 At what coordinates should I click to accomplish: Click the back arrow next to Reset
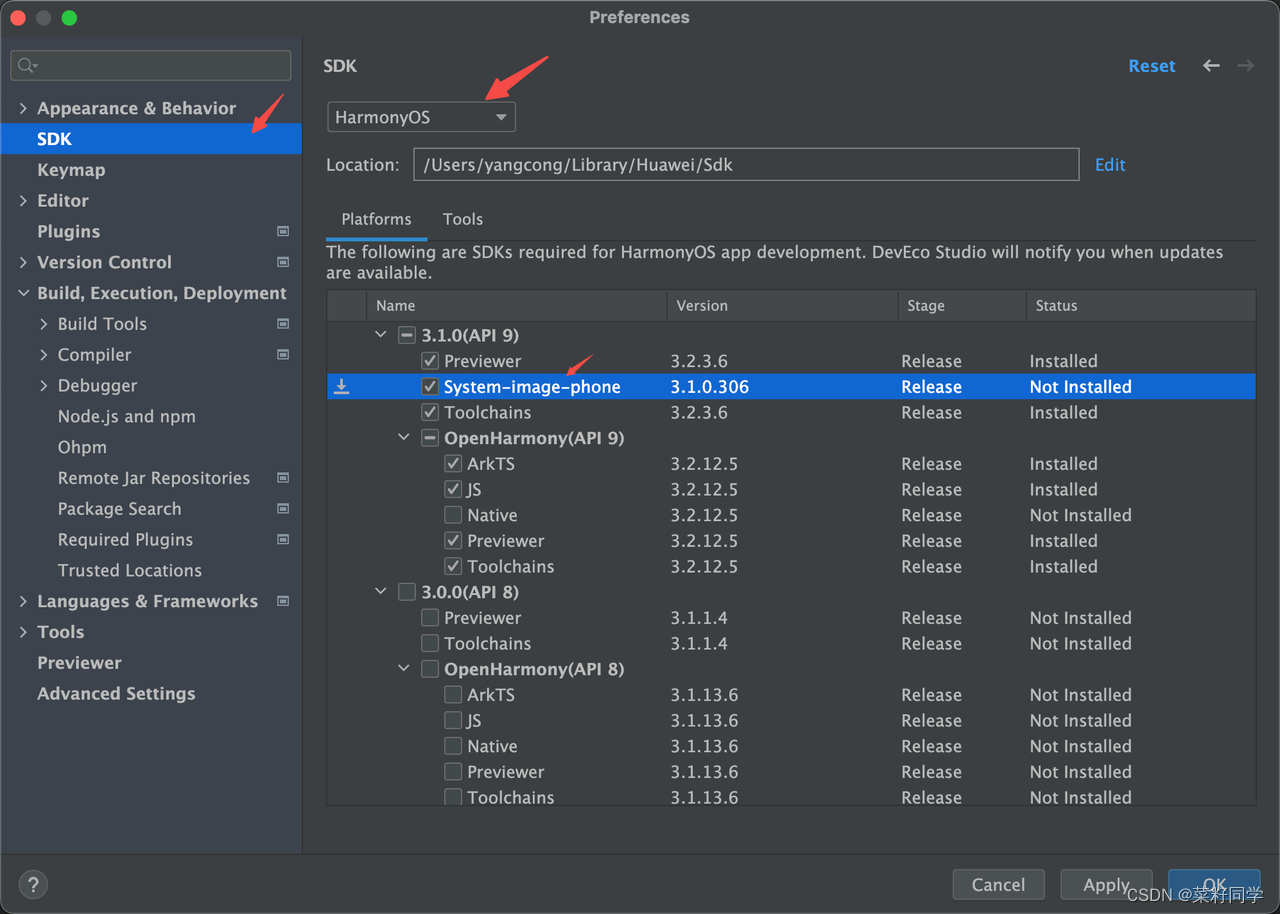point(1211,66)
